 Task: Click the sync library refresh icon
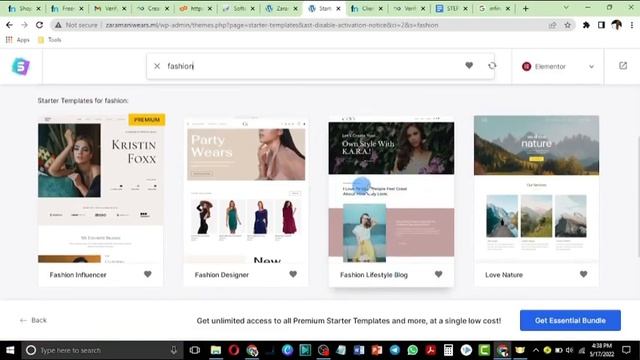click(x=492, y=65)
